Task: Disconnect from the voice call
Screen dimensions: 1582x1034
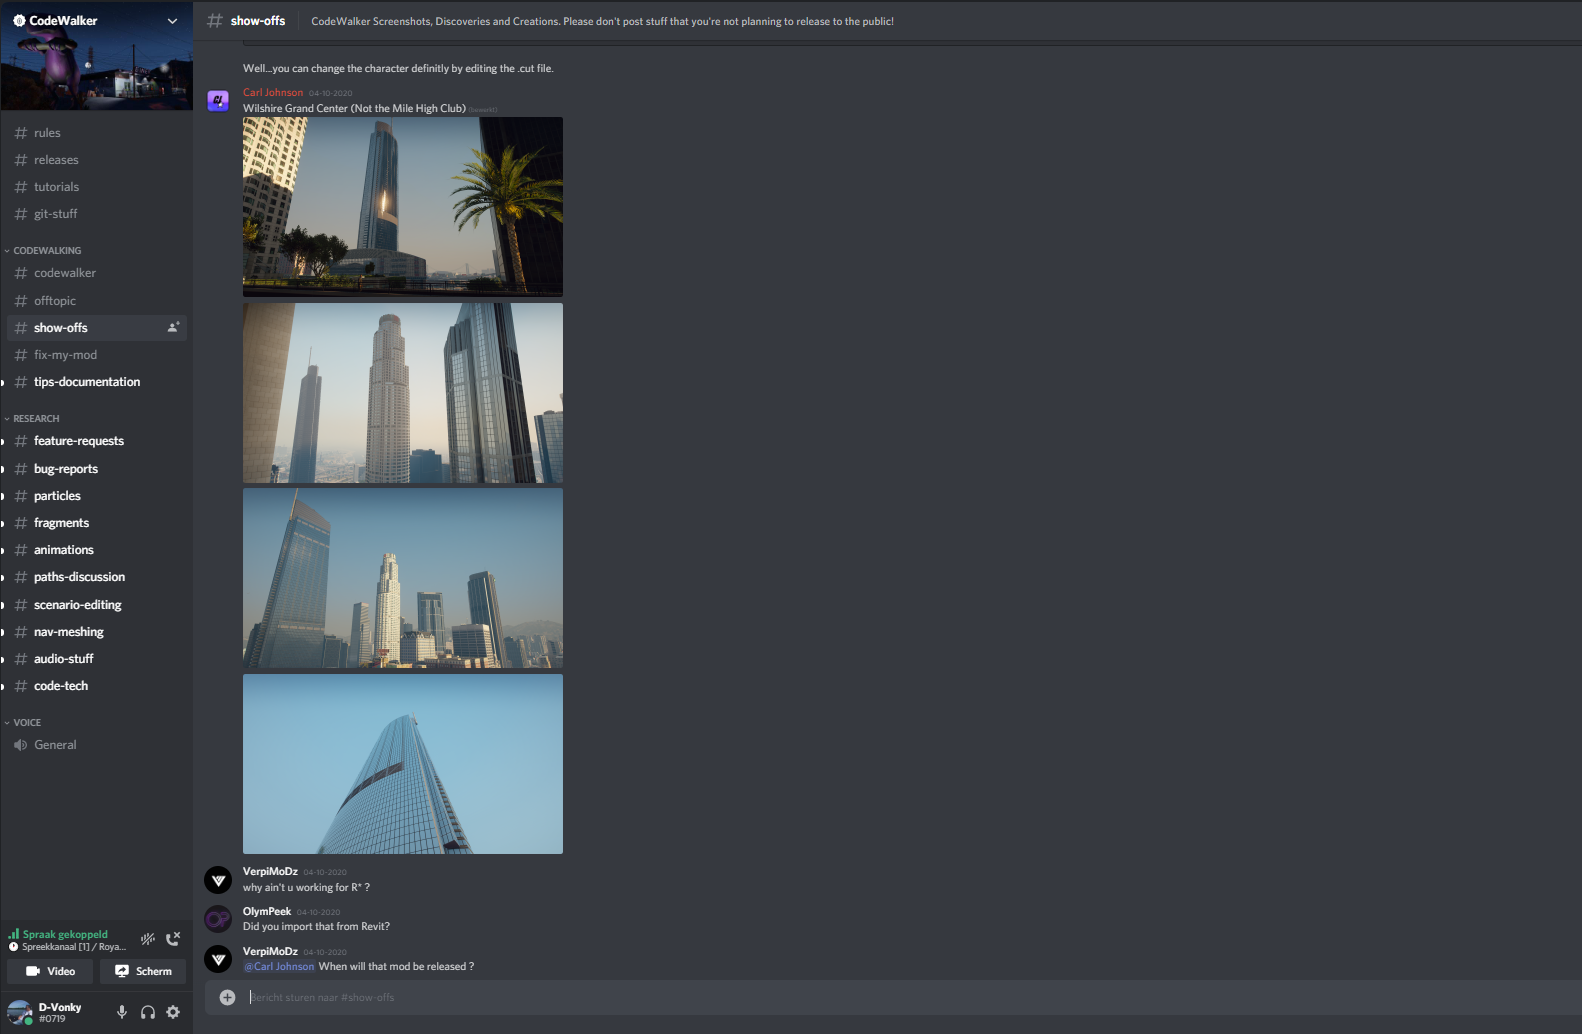Action: [173, 939]
